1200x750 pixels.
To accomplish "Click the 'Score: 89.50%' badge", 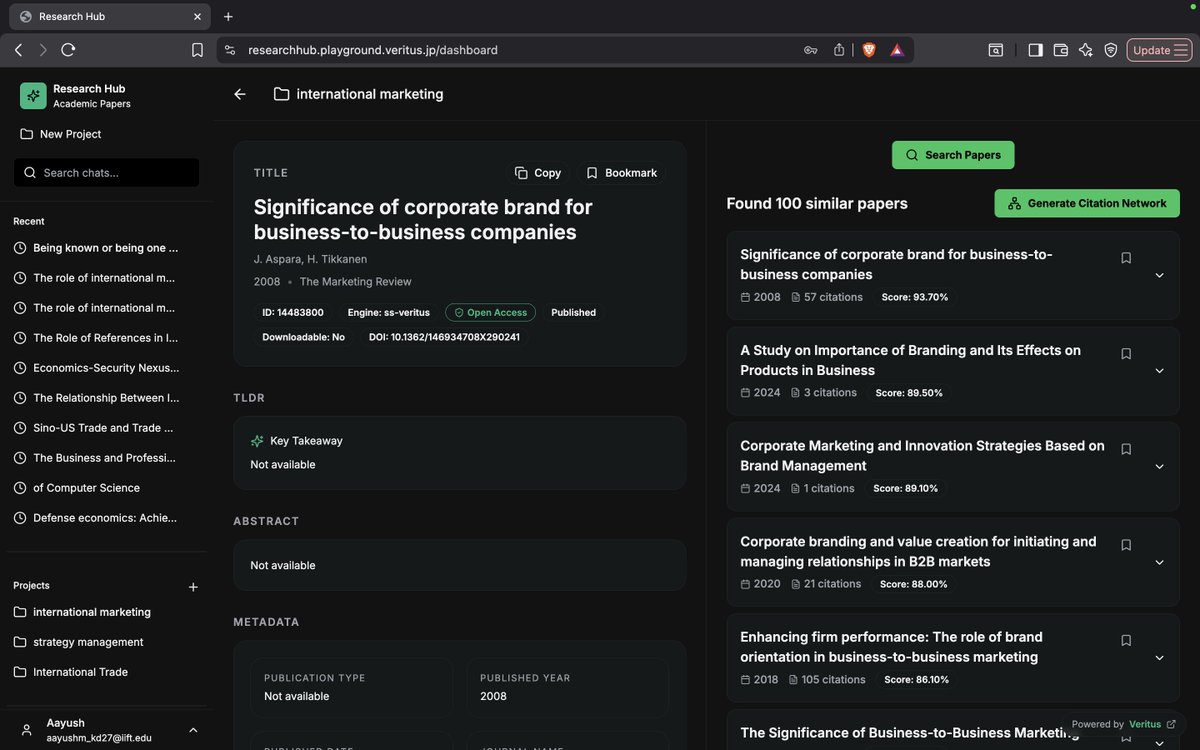I will point(909,393).
